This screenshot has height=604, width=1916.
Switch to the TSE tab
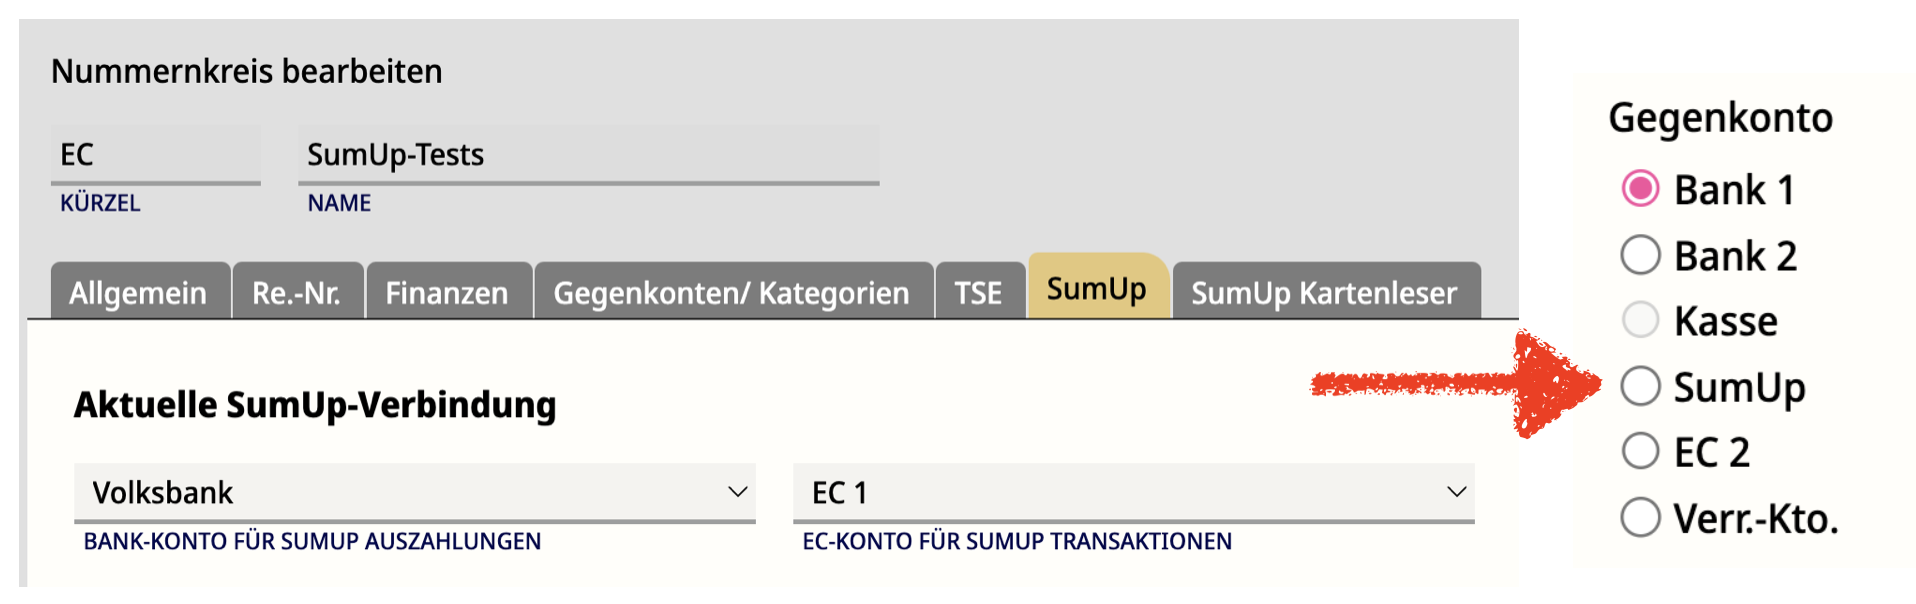pos(977,293)
